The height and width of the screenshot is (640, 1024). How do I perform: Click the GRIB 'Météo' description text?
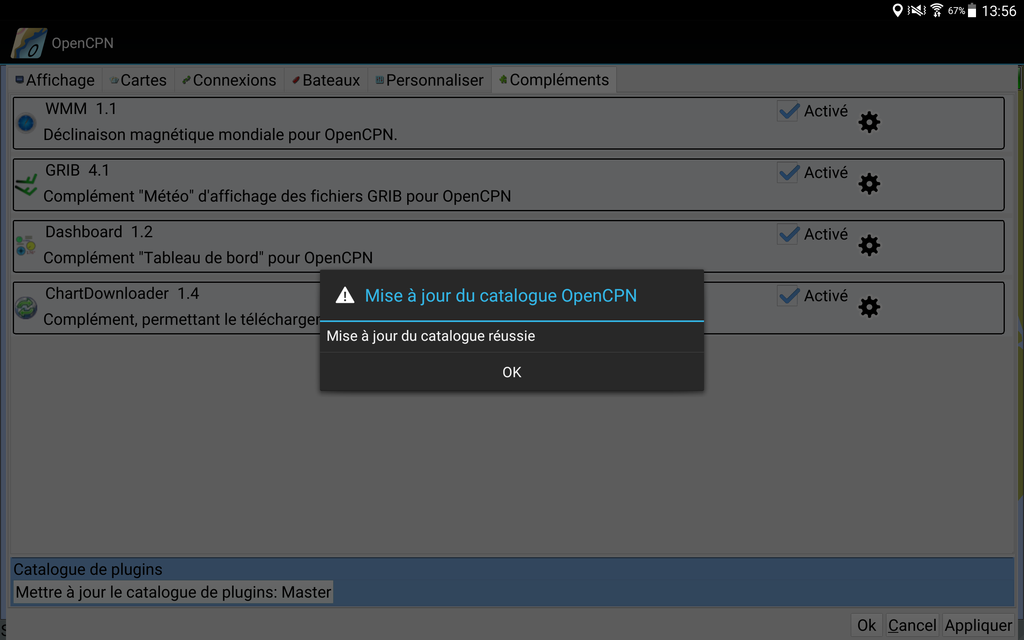tap(277, 196)
